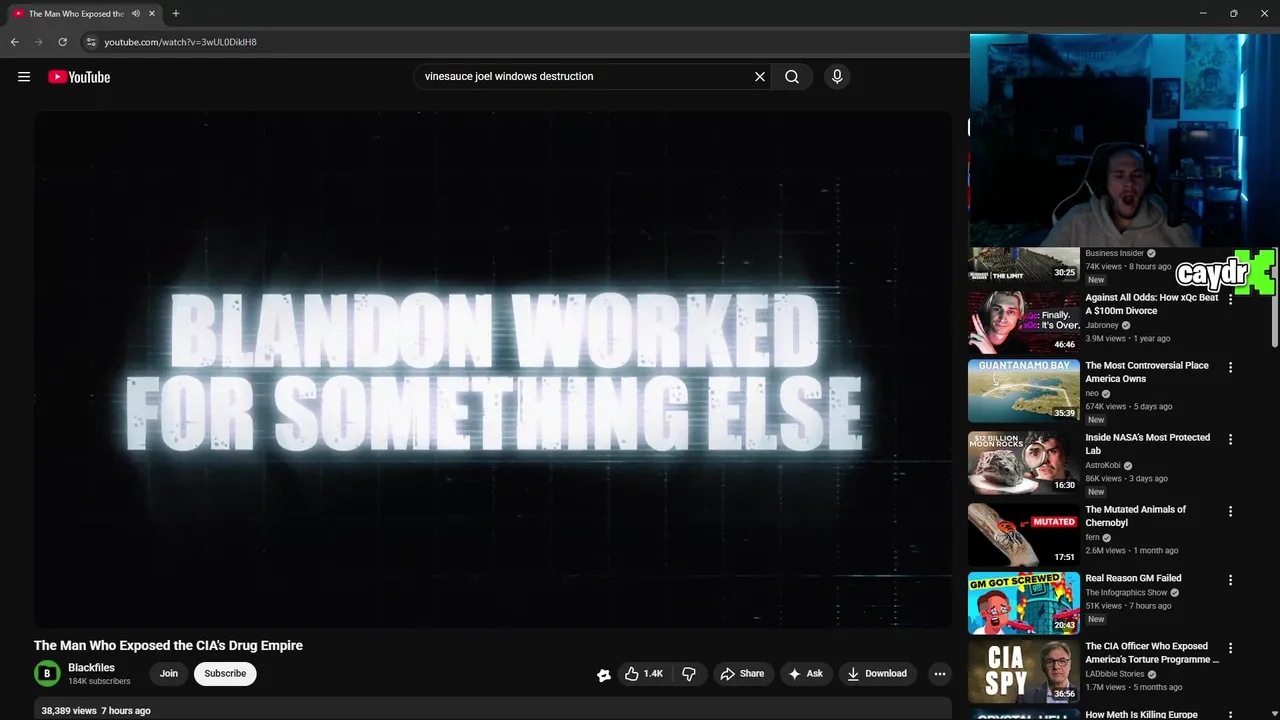
Task: Join the Blackfiles channel membership
Action: click(x=169, y=674)
